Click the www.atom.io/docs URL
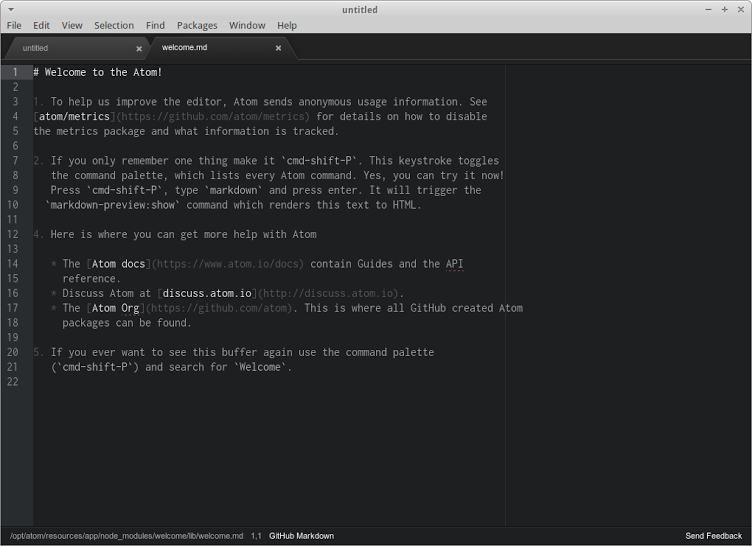Screen dimensions: 752x546 (x=228, y=264)
